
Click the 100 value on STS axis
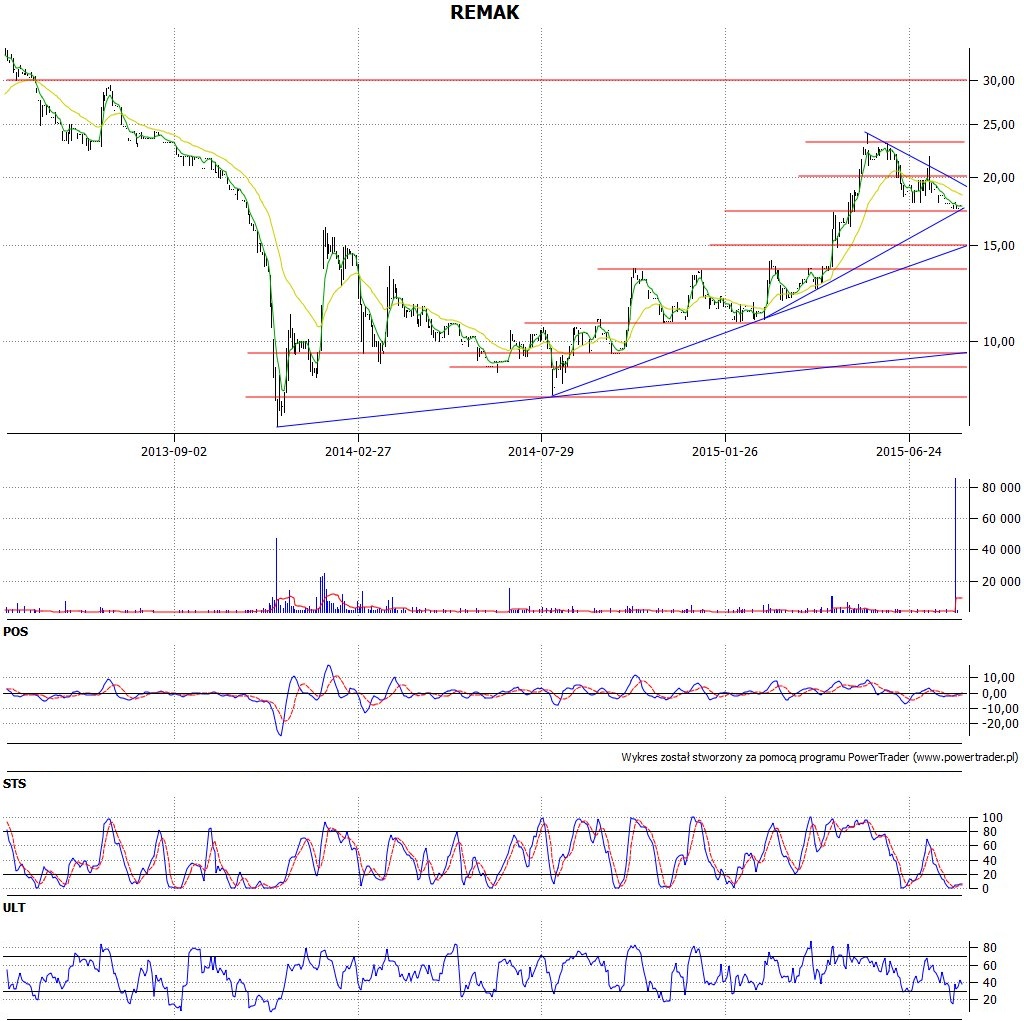click(992, 817)
